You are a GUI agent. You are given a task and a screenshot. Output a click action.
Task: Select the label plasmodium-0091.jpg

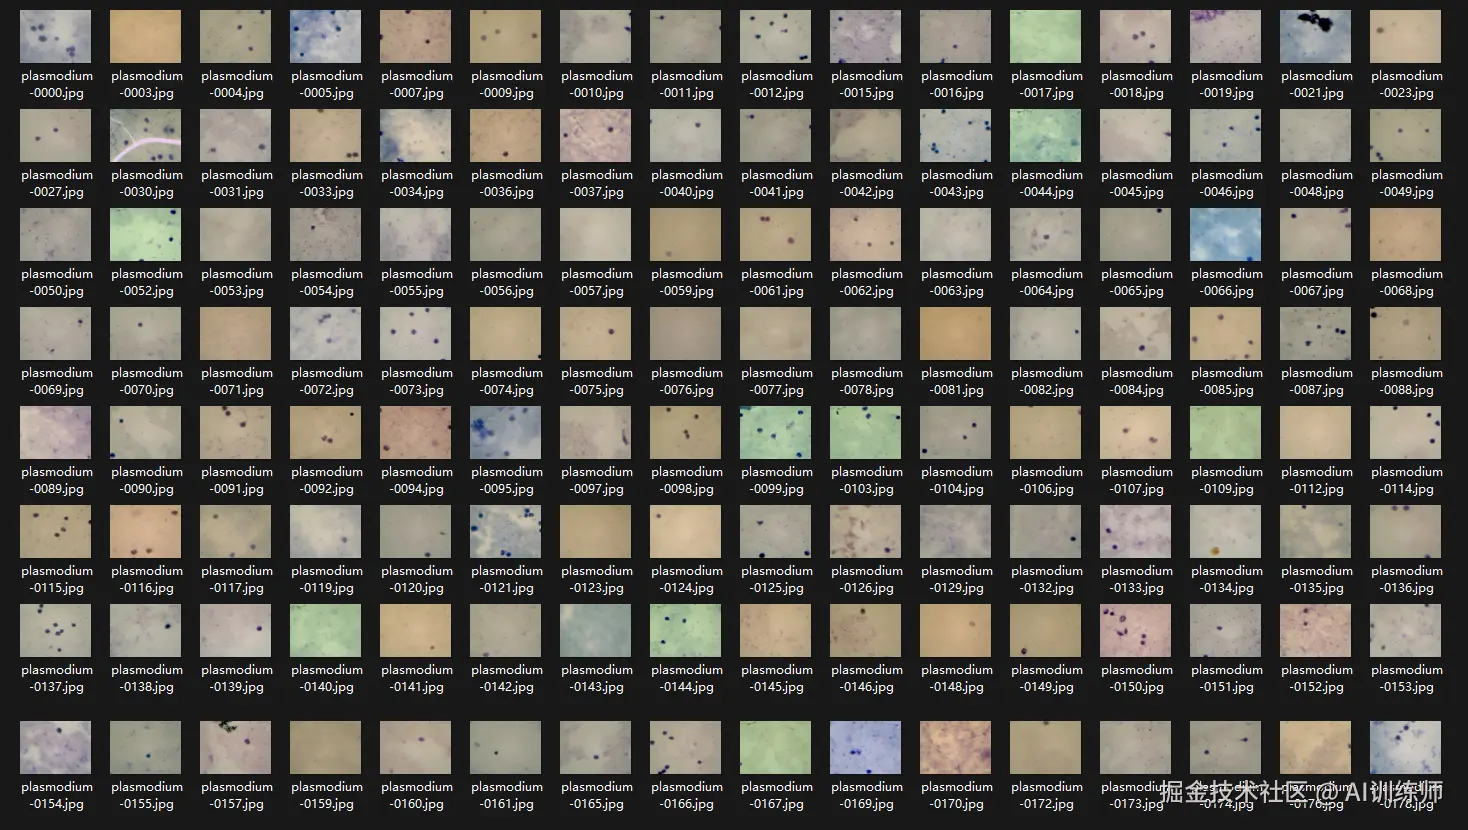237,480
